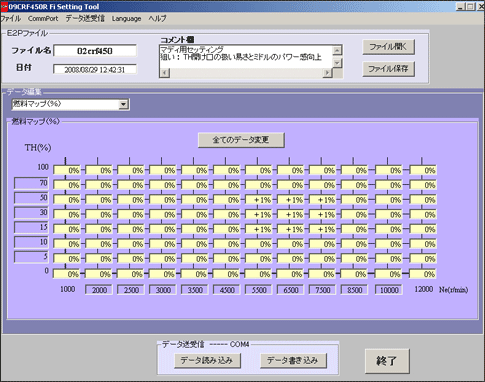Open the ファイル menu

coord(10,19)
